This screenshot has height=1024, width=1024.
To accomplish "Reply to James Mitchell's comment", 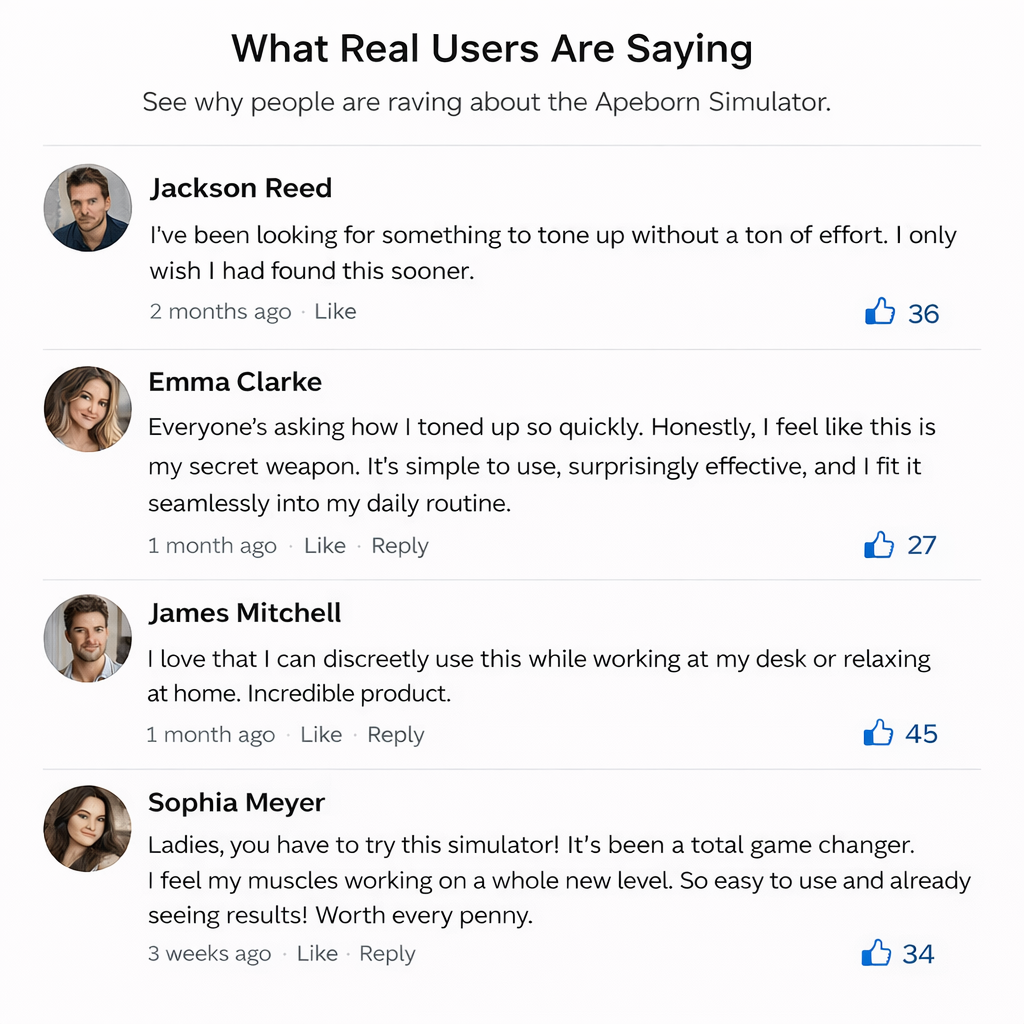I will tap(395, 735).
